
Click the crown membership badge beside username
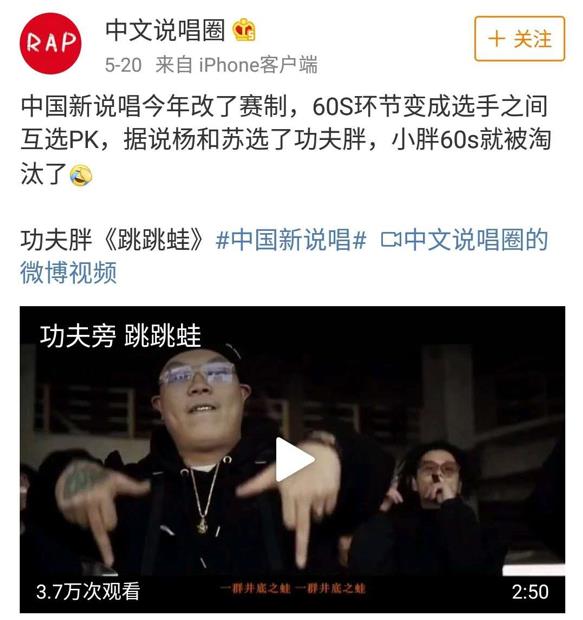click(x=244, y=30)
